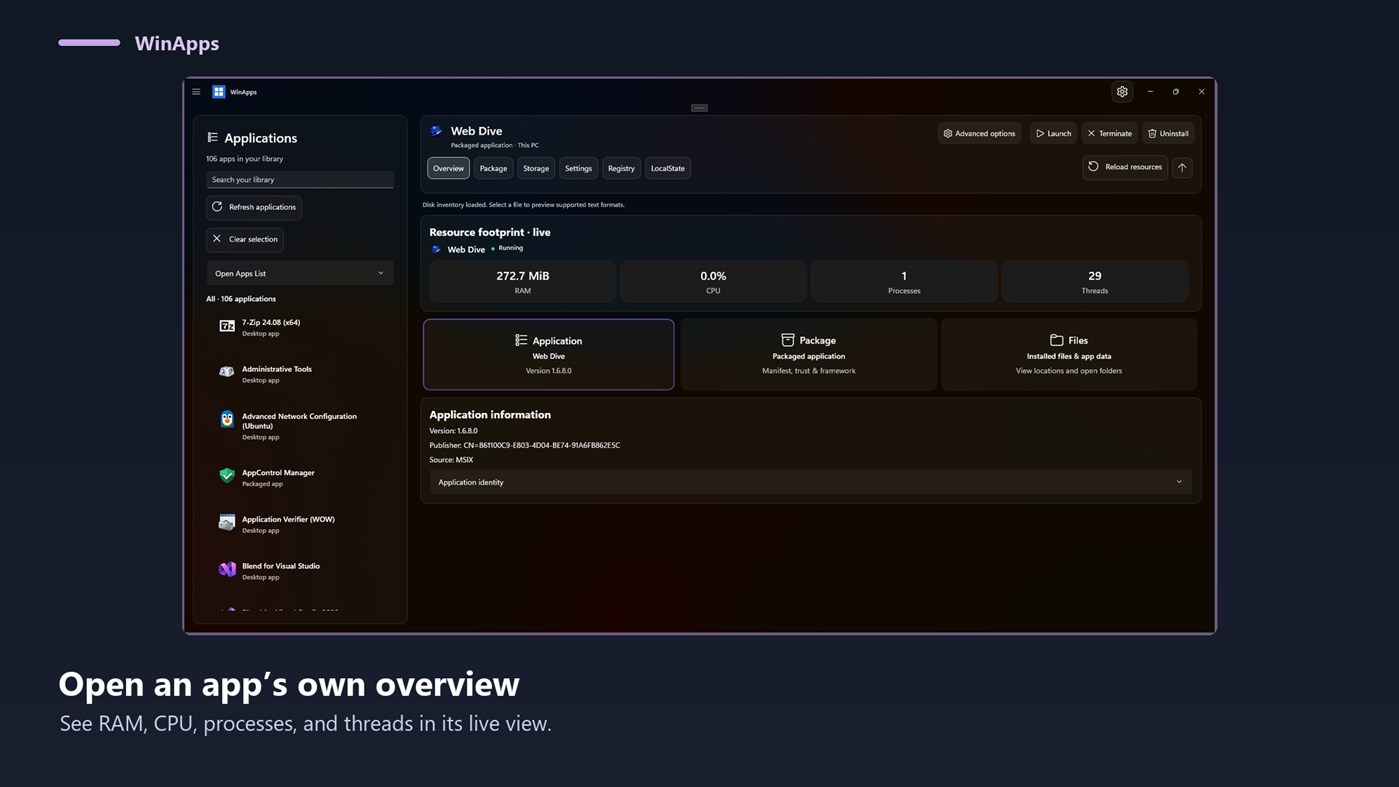Click the 0.0% CPU tile
This screenshot has width=1399, height=787.
coord(713,281)
